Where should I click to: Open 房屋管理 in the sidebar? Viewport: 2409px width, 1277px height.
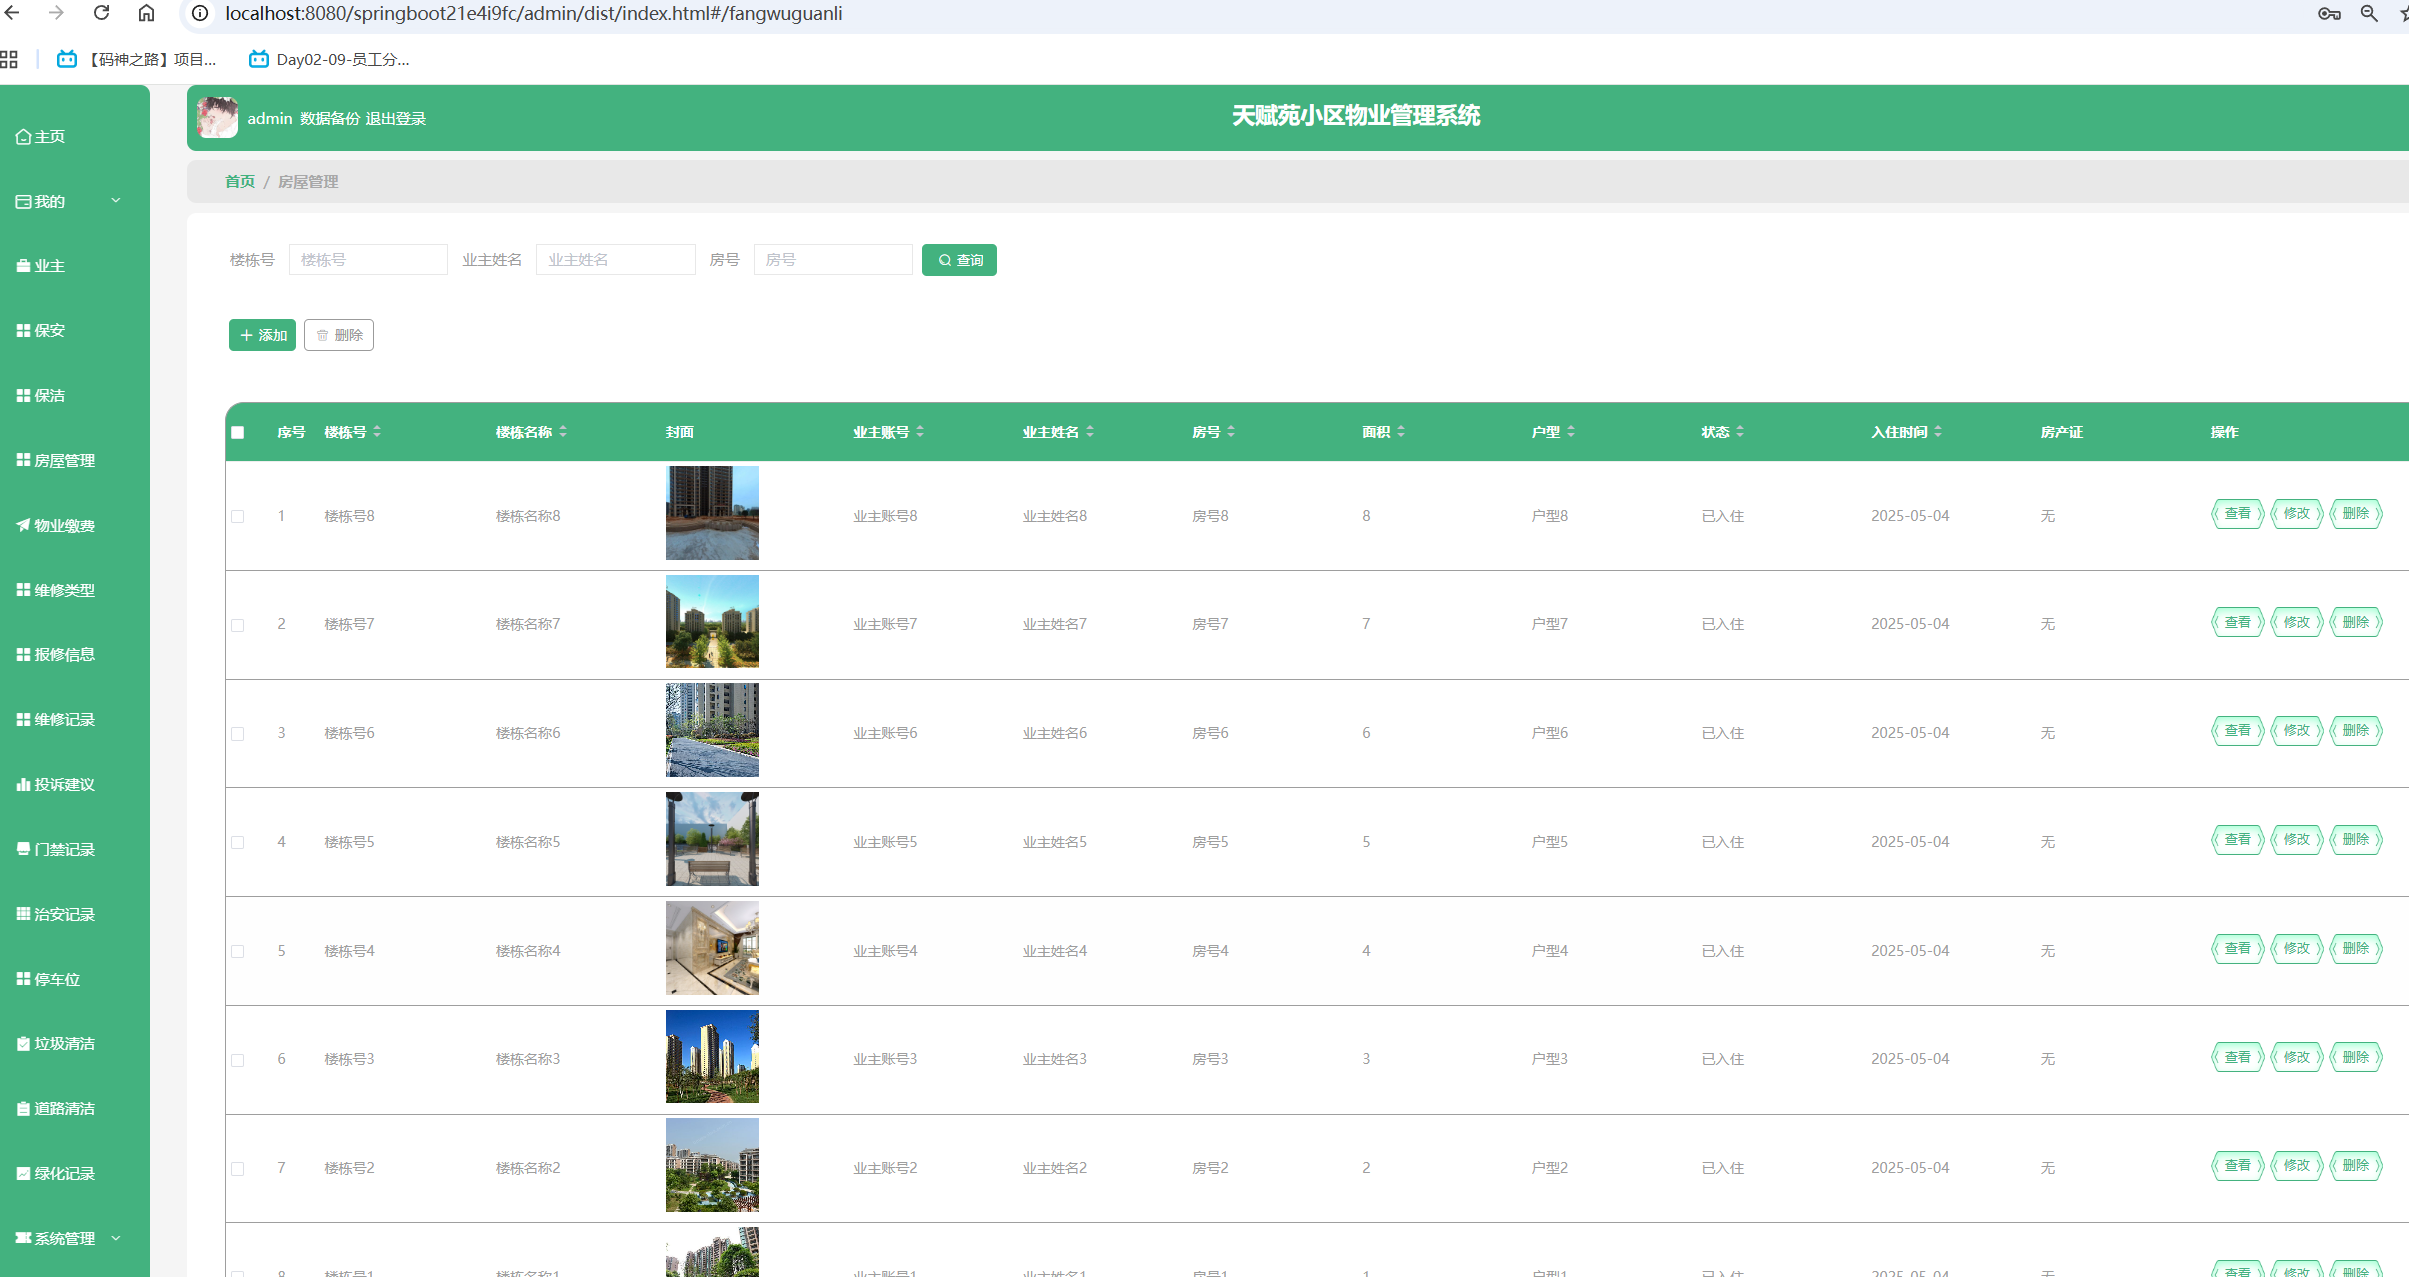(x=64, y=461)
